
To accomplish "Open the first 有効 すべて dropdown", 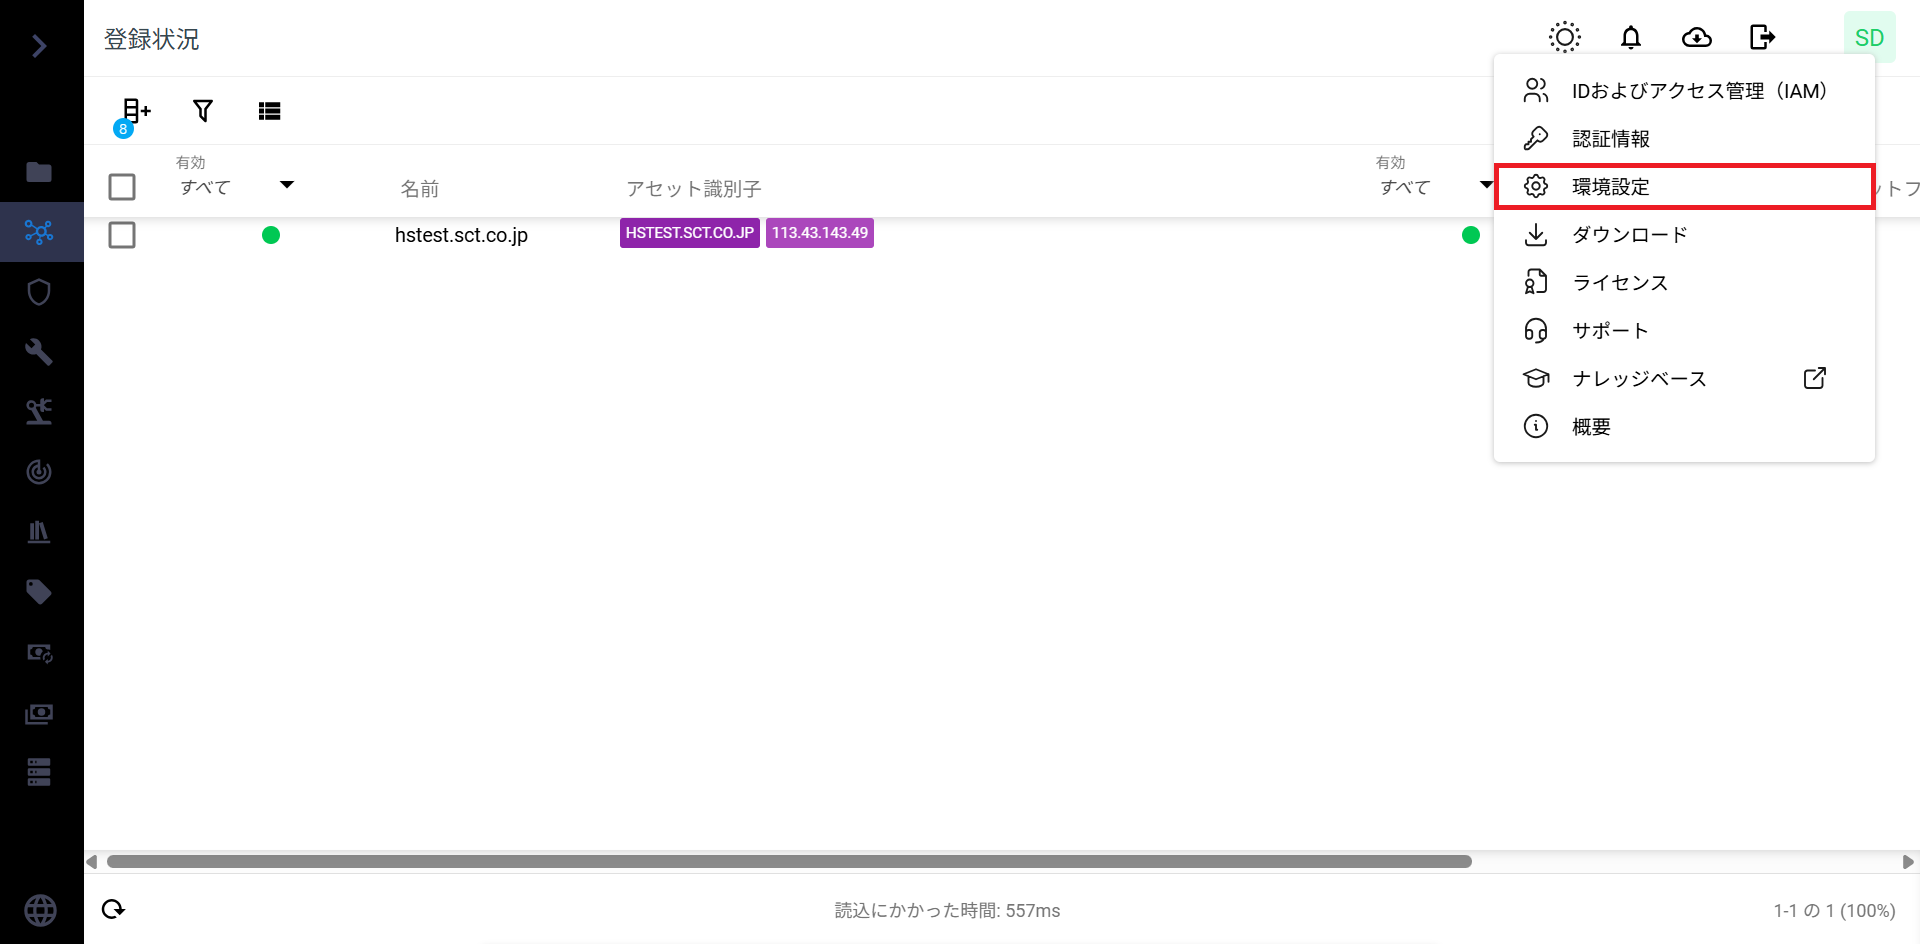I will tap(237, 186).
